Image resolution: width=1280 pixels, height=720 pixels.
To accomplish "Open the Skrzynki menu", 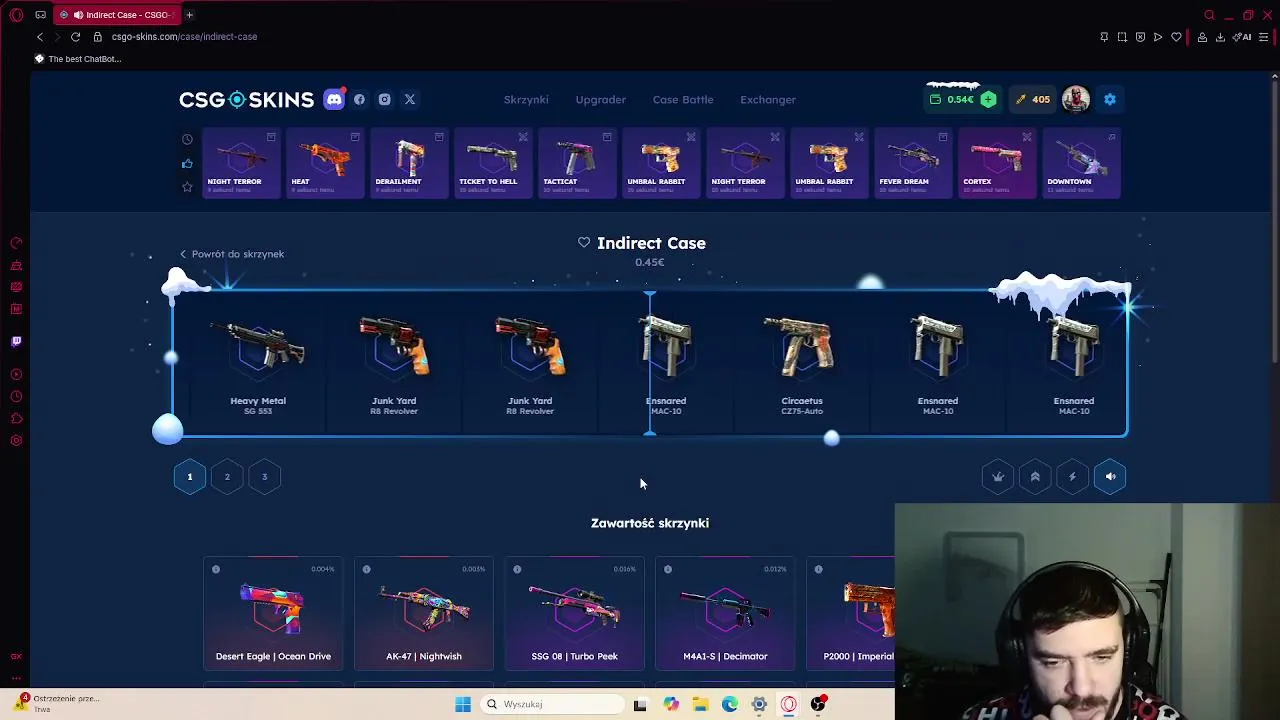I will pos(526,99).
